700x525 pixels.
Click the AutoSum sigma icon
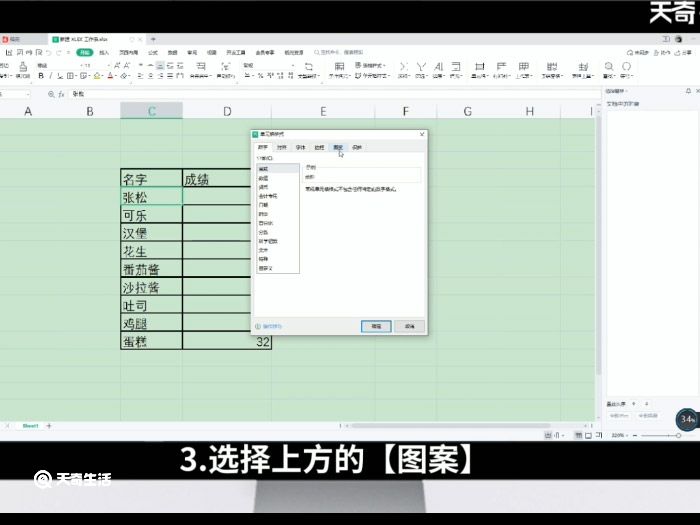pyautogui.click(x=403, y=67)
